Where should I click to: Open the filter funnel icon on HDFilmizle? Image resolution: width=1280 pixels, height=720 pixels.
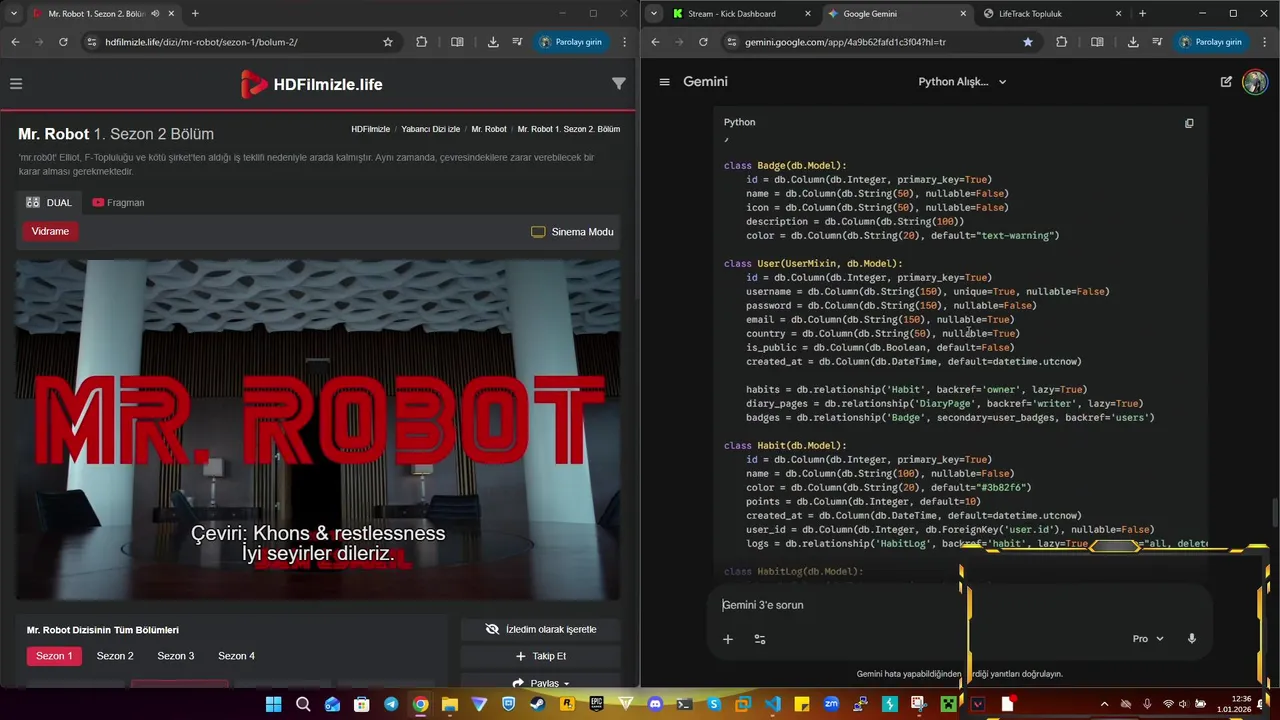(619, 84)
